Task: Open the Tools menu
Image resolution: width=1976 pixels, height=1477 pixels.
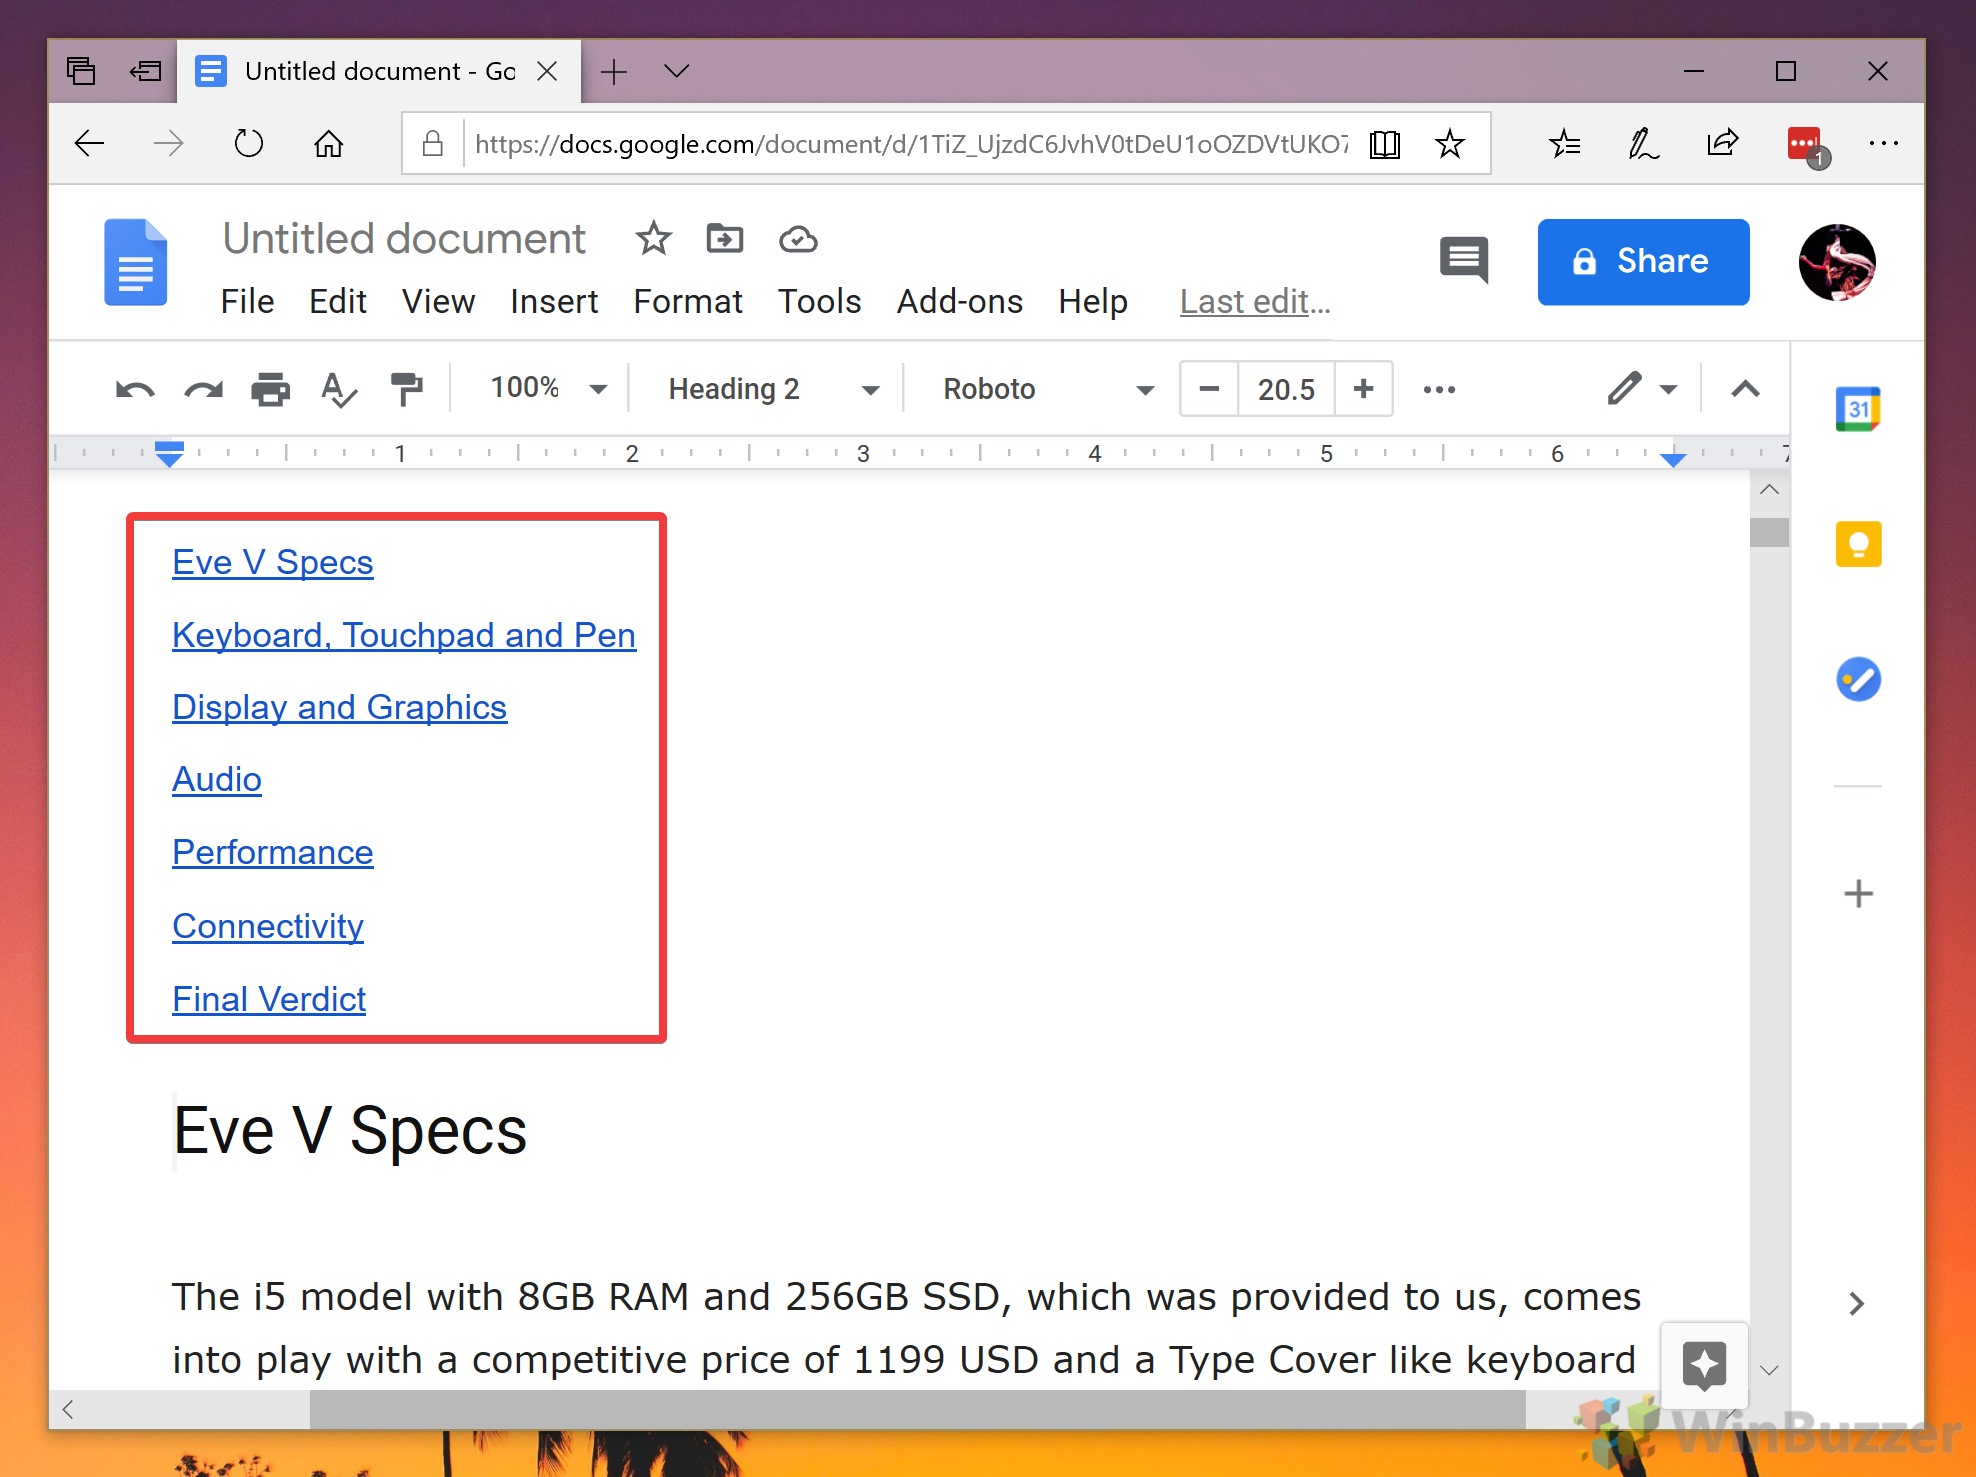Action: pyautogui.click(x=819, y=301)
